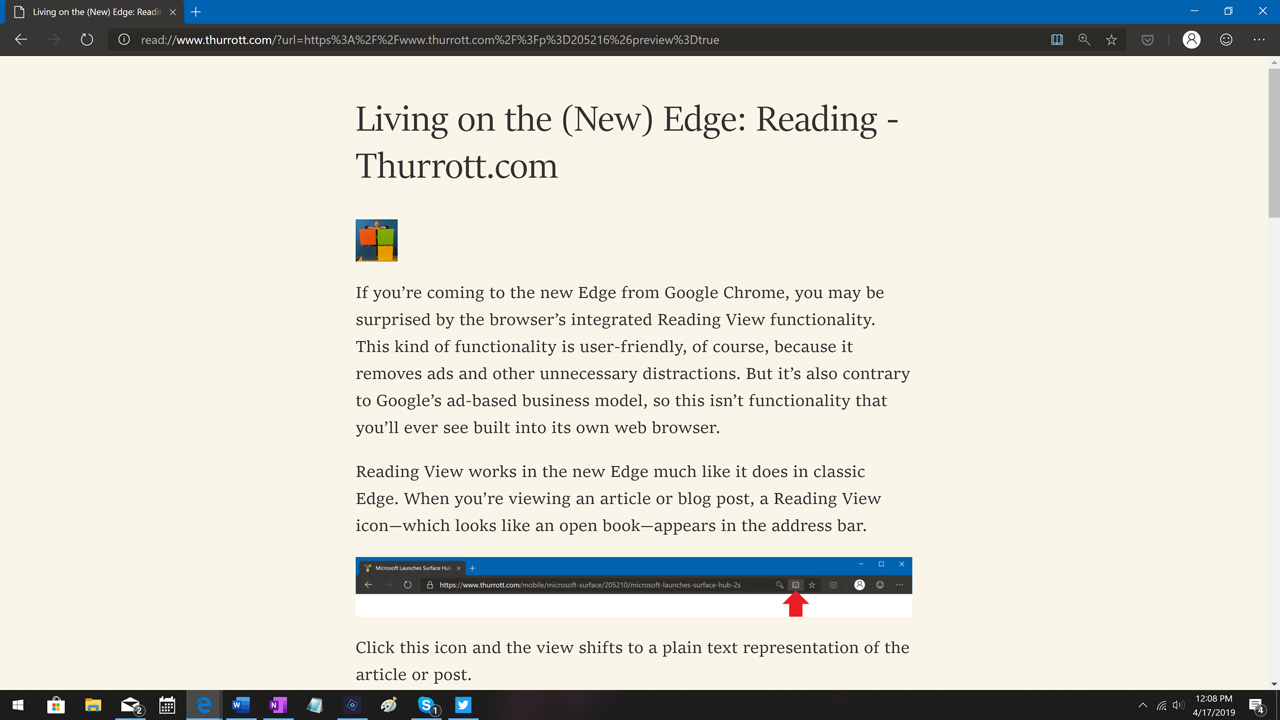Open the Action Center notifications icon
The height and width of the screenshot is (720, 1280).
[x=1257, y=706]
